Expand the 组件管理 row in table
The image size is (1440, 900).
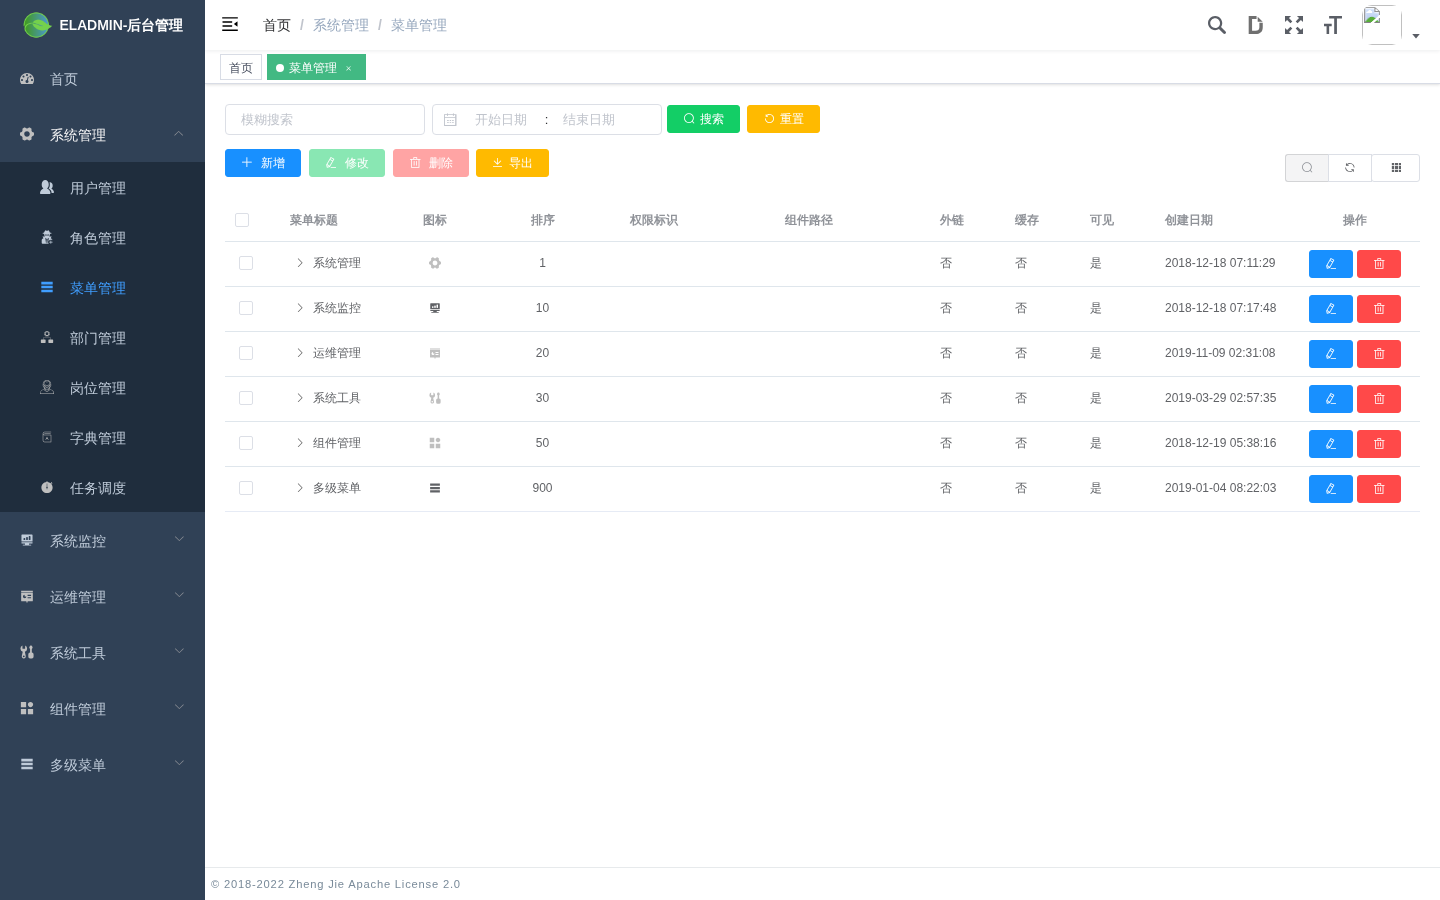[x=299, y=443]
